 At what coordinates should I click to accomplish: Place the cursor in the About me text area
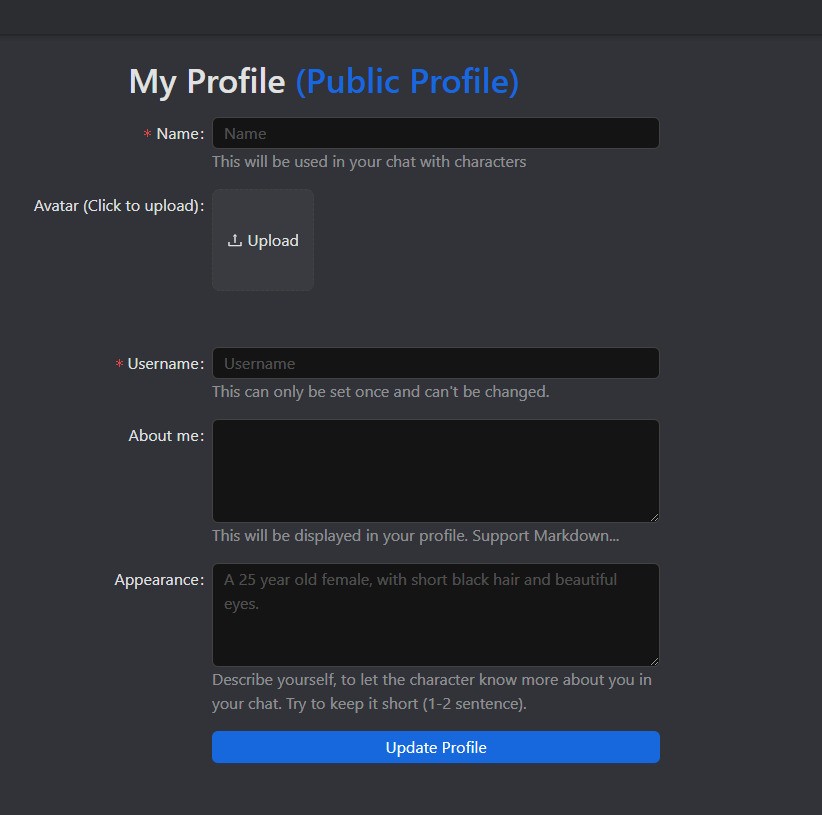coord(435,470)
